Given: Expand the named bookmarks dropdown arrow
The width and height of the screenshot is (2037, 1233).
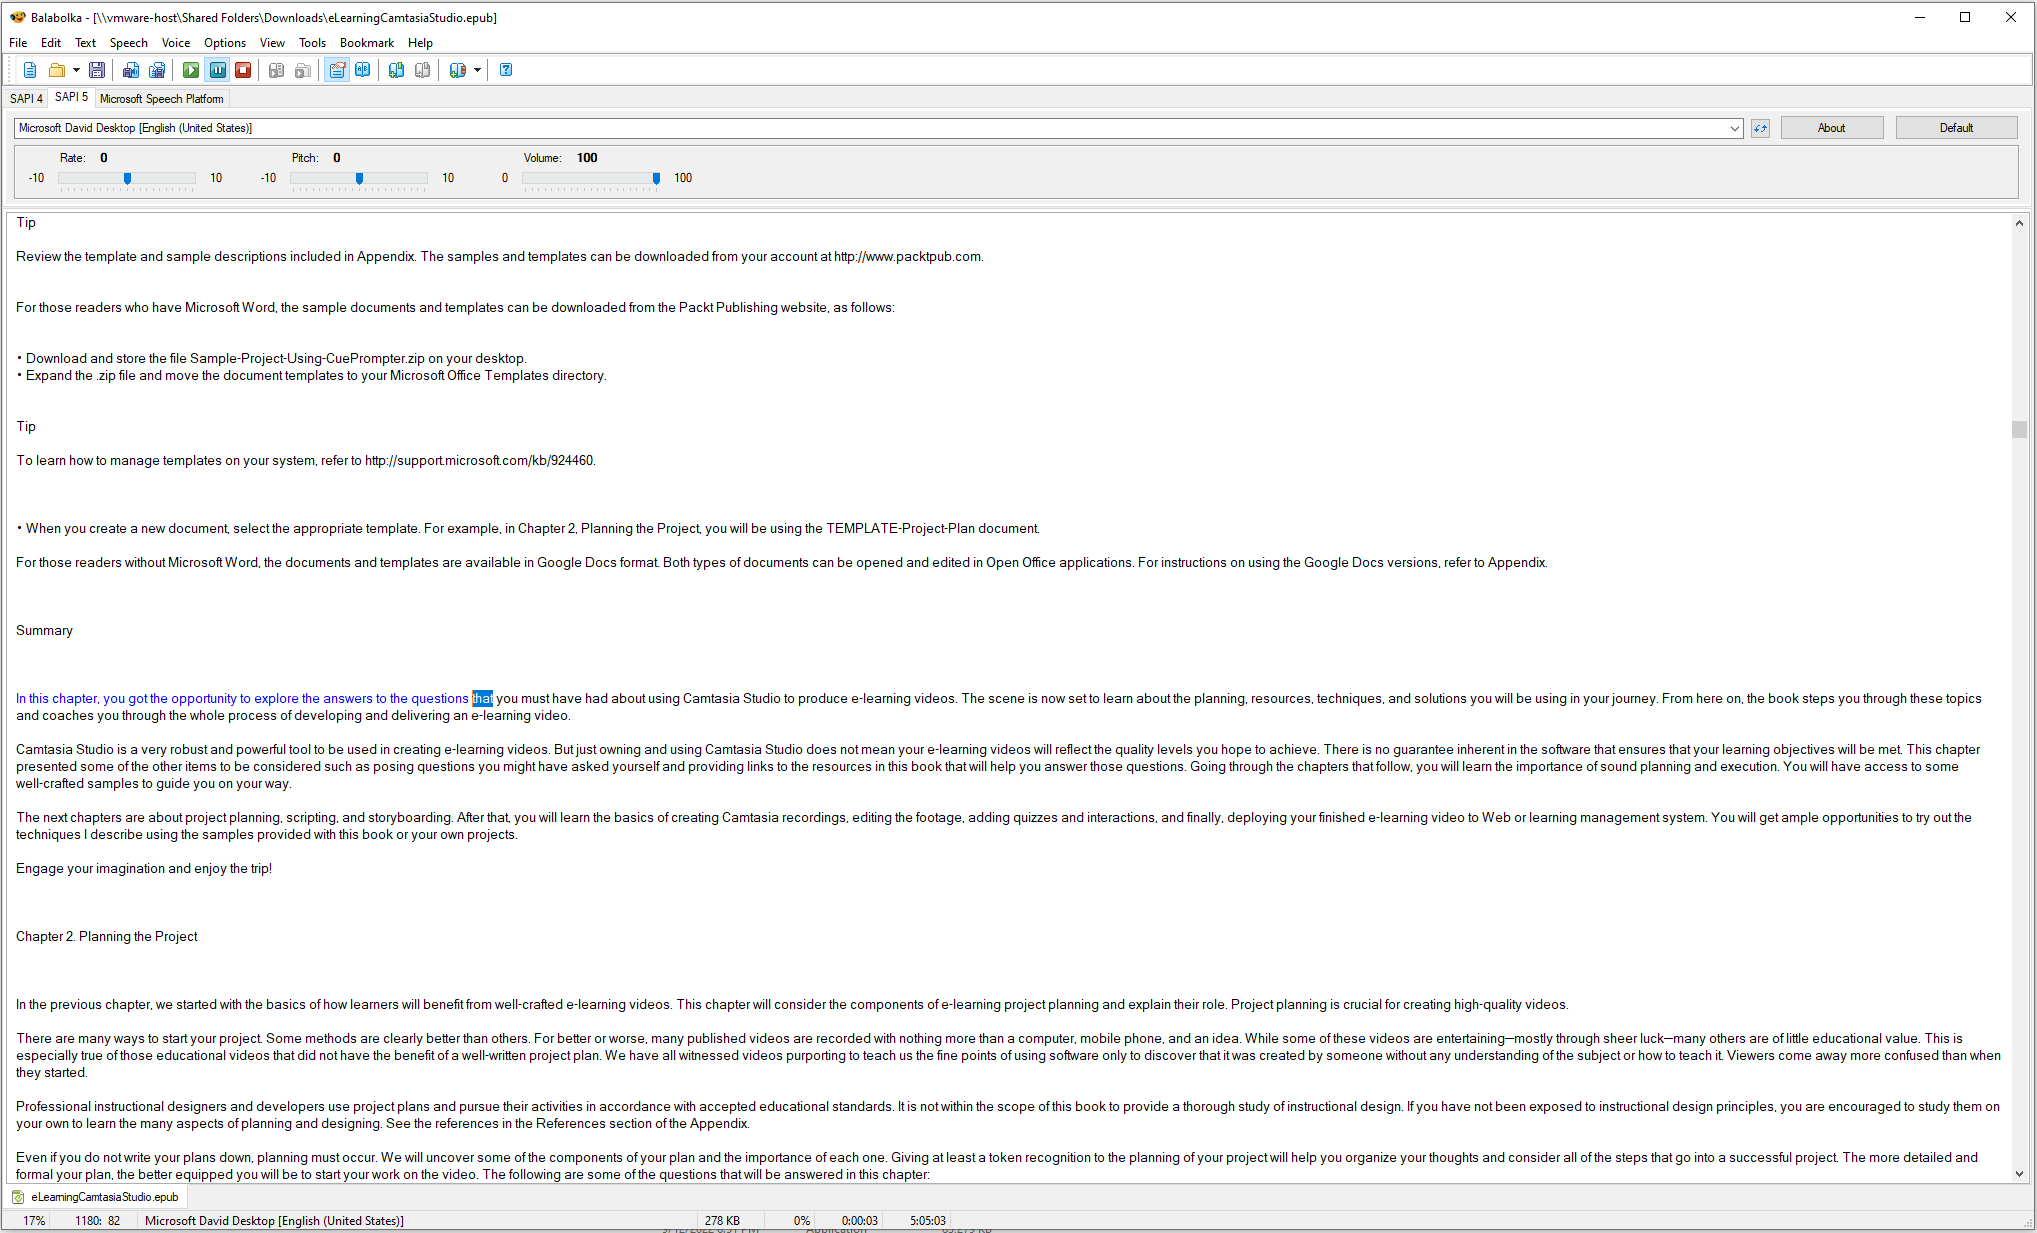Looking at the screenshot, I should 477,70.
